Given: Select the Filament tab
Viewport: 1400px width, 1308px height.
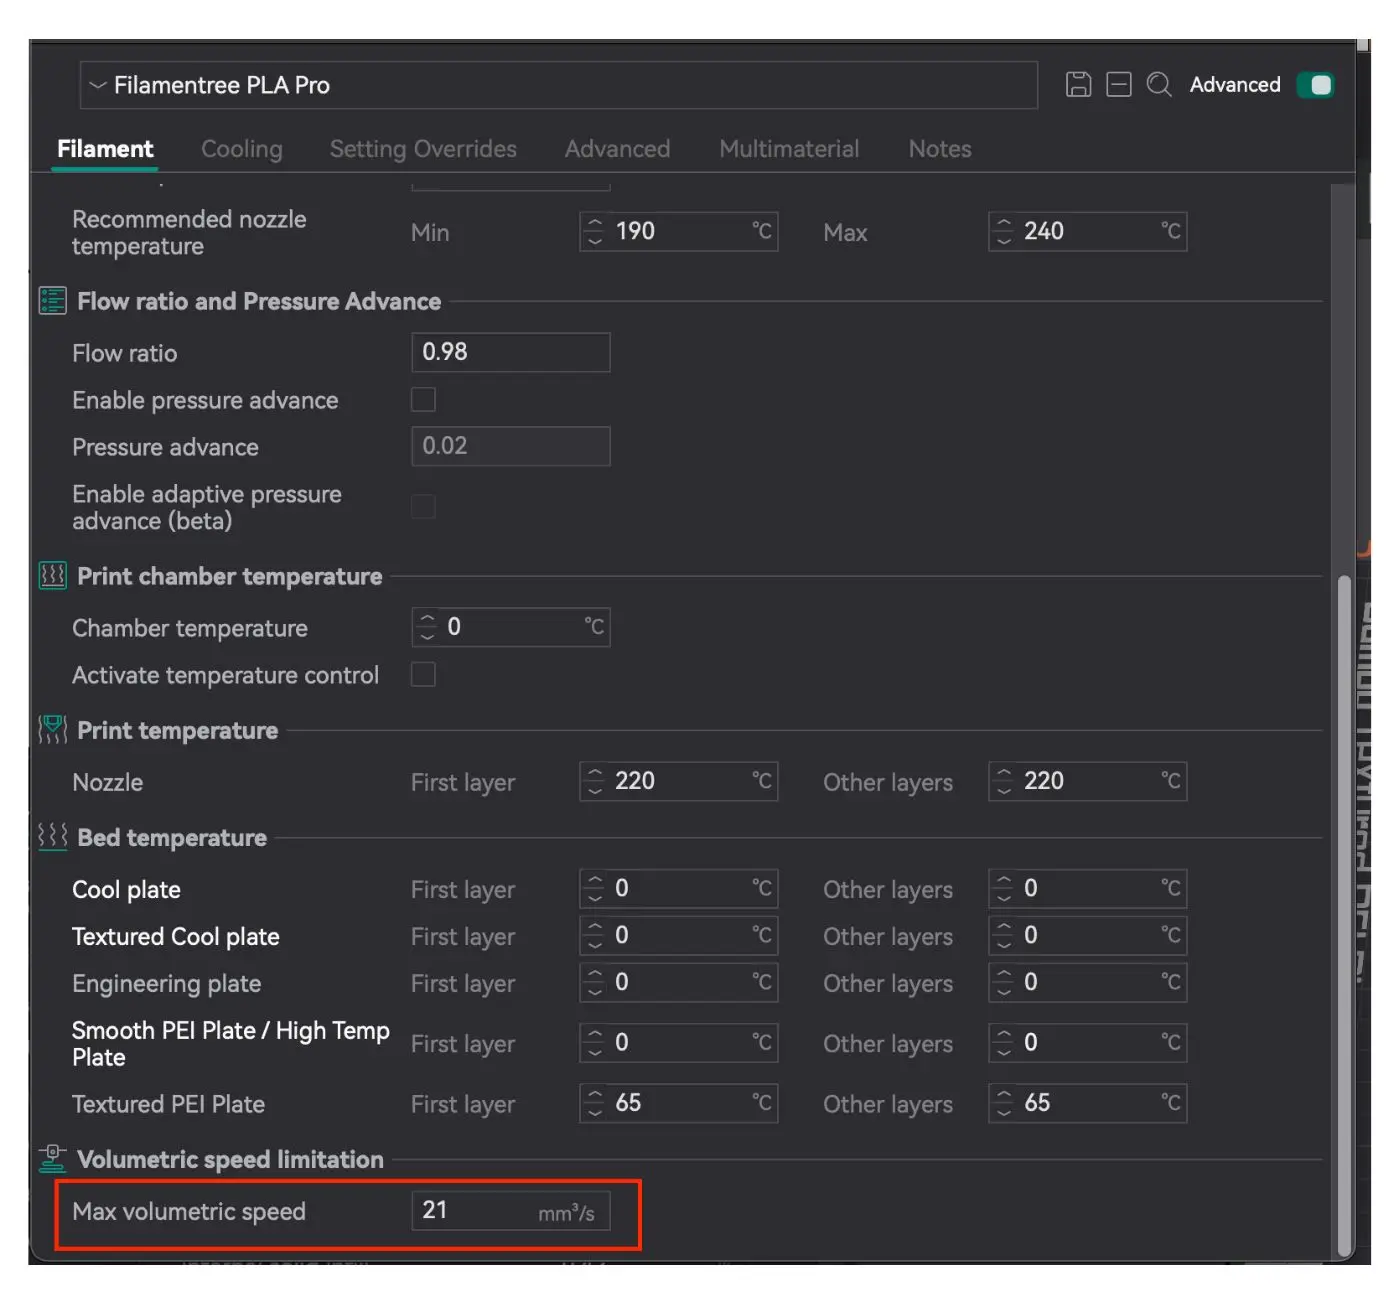Looking at the screenshot, I should pyautogui.click(x=105, y=149).
